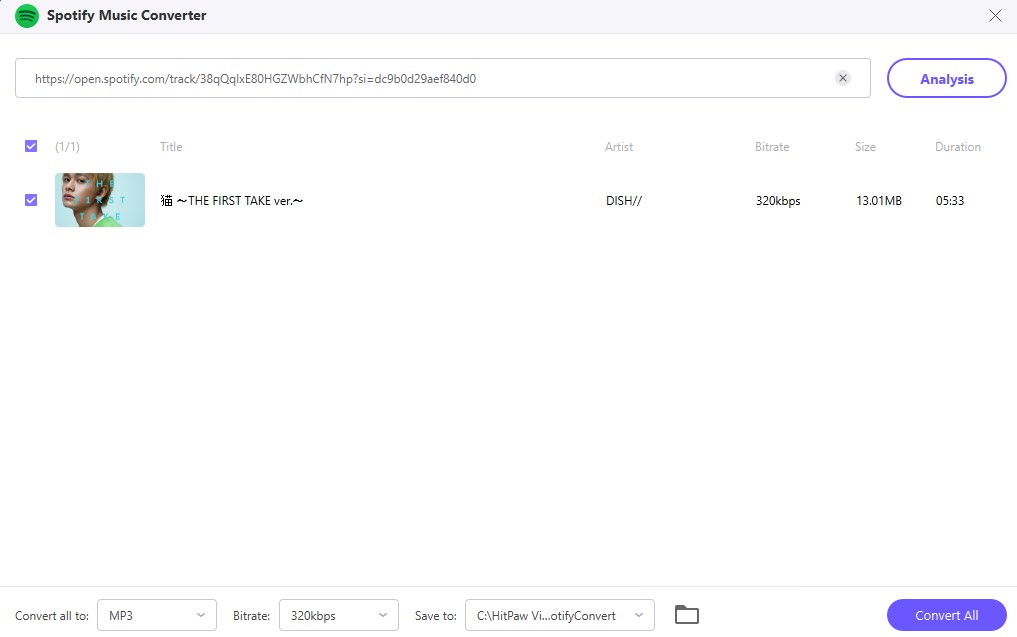Click the Convert All button
Image resolution: width=1017 pixels, height=637 pixels.
click(x=946, y=615)
